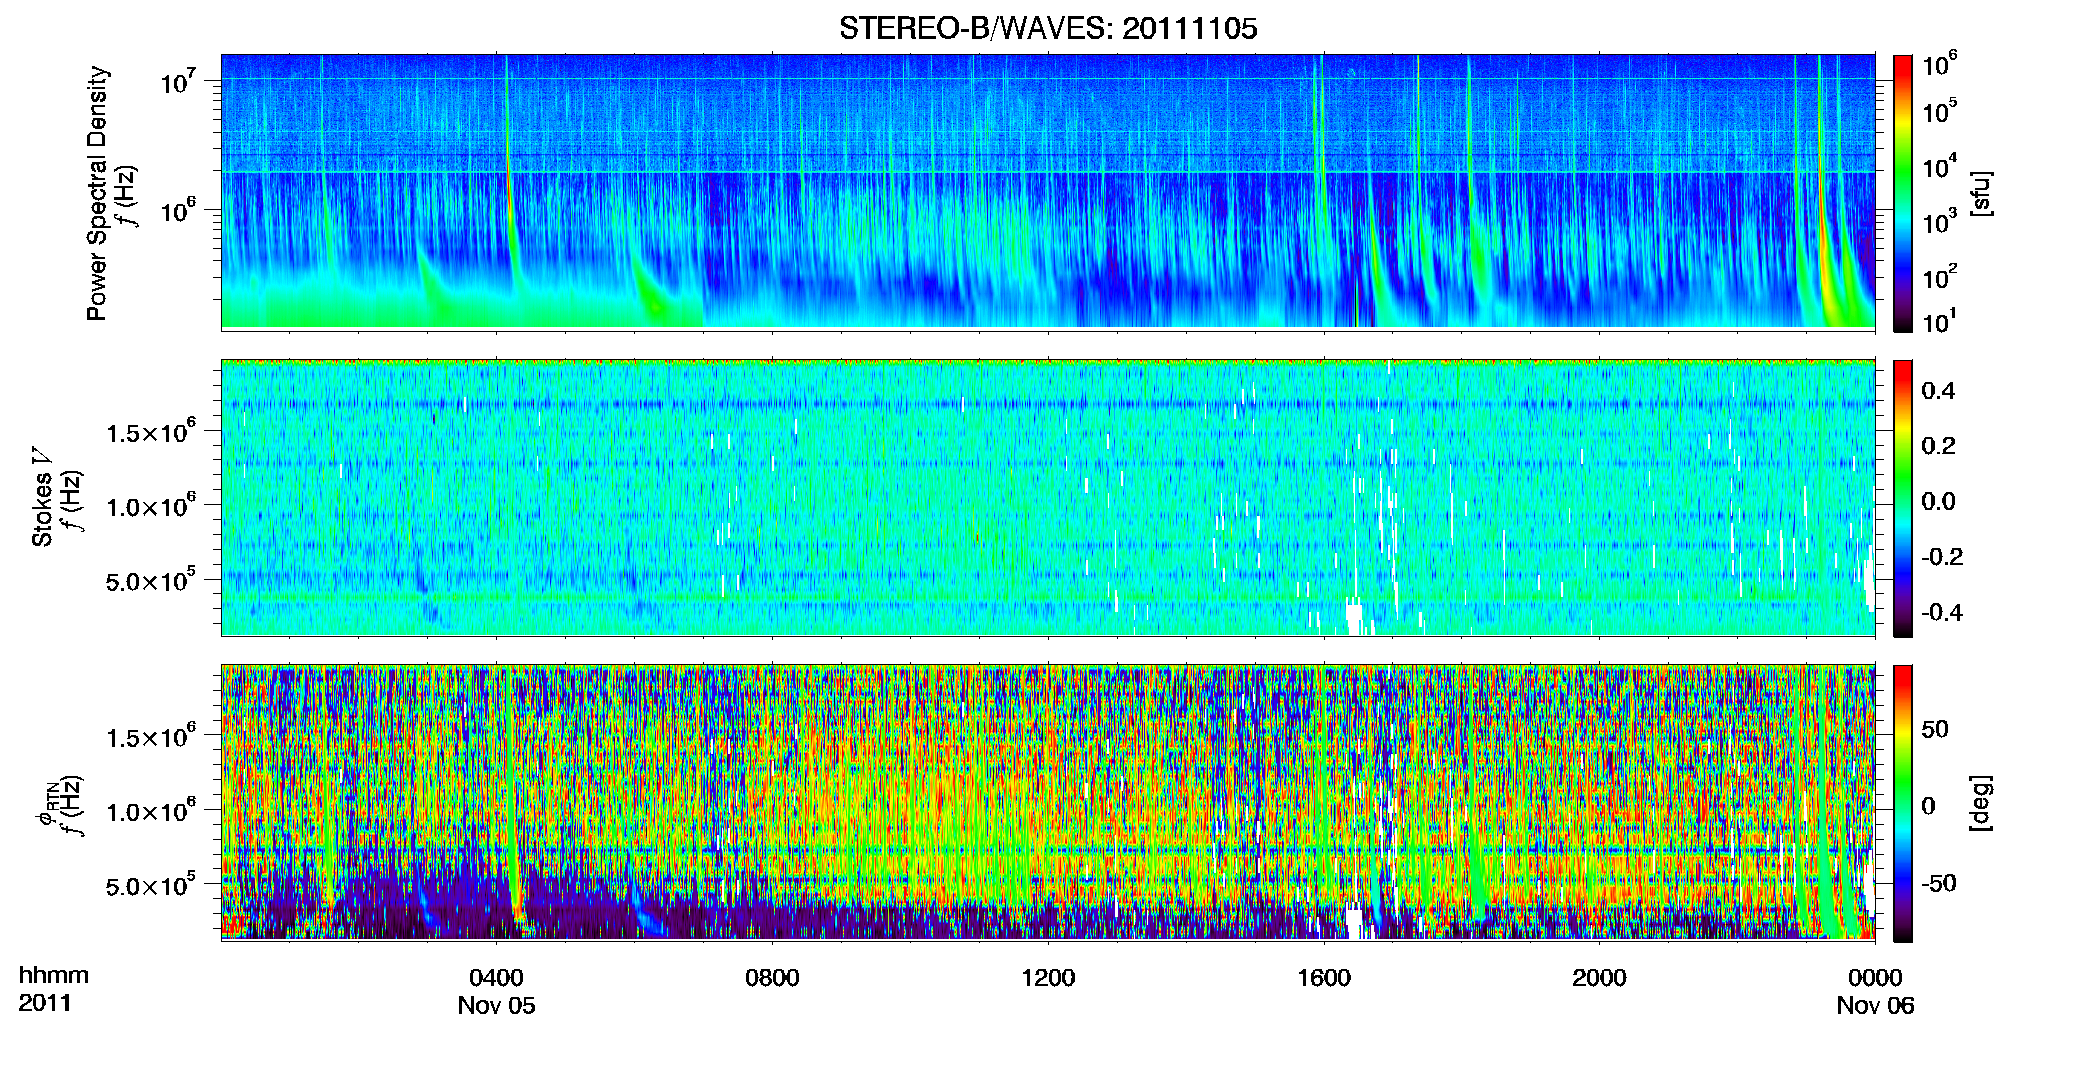Click the 10^2 label on sfu colorbar
Viewport: 2096px width, 1080px height.
(1940, 276)
